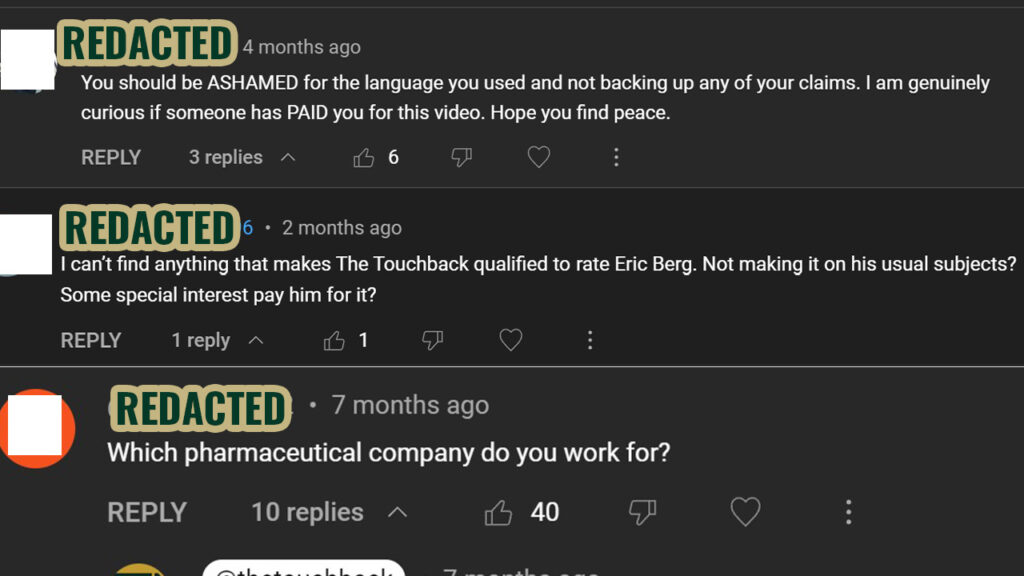Image resolution: width=1024 pixels, height=576 pixels.
Task: Heart the comment about The Touchback qualifications
Action: [x=511, y=341]
